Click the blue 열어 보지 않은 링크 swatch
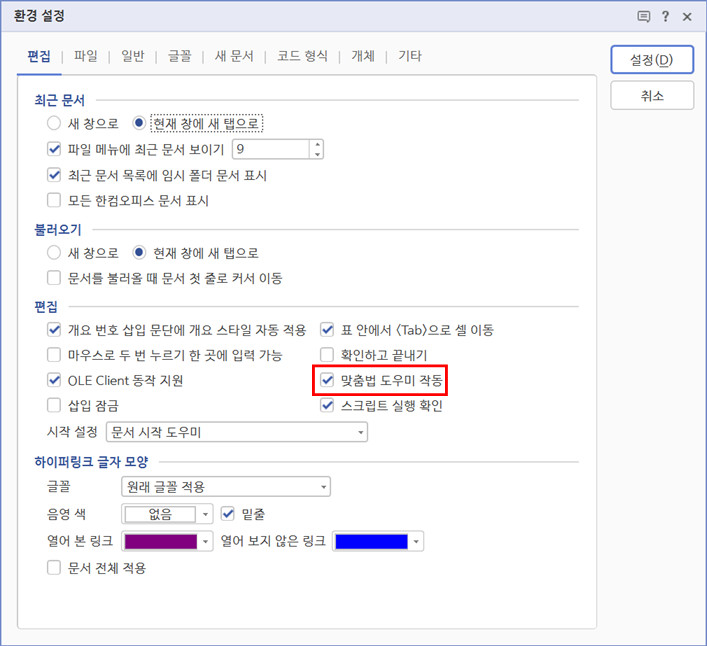This screenshot has width=707, height=646. [371, 541]
